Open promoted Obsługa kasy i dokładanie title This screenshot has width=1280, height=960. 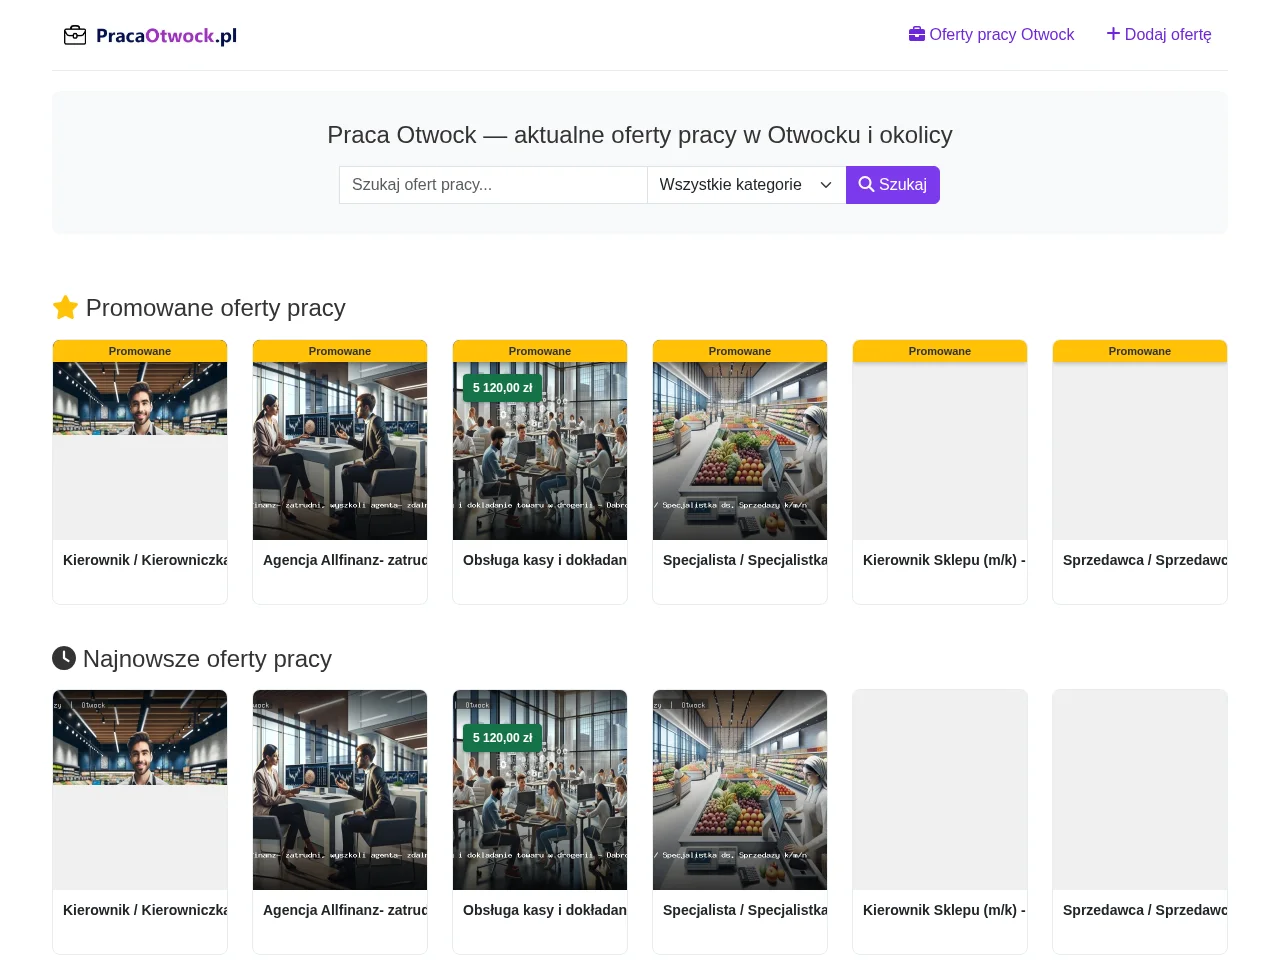545,560
